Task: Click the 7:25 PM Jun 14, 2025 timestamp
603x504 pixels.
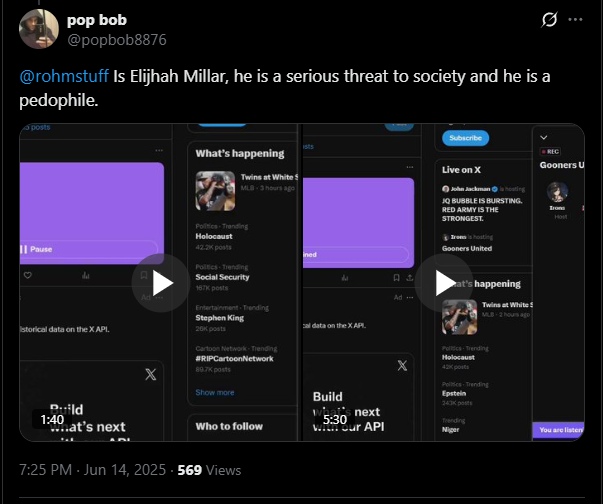Action: coord(93,470)
